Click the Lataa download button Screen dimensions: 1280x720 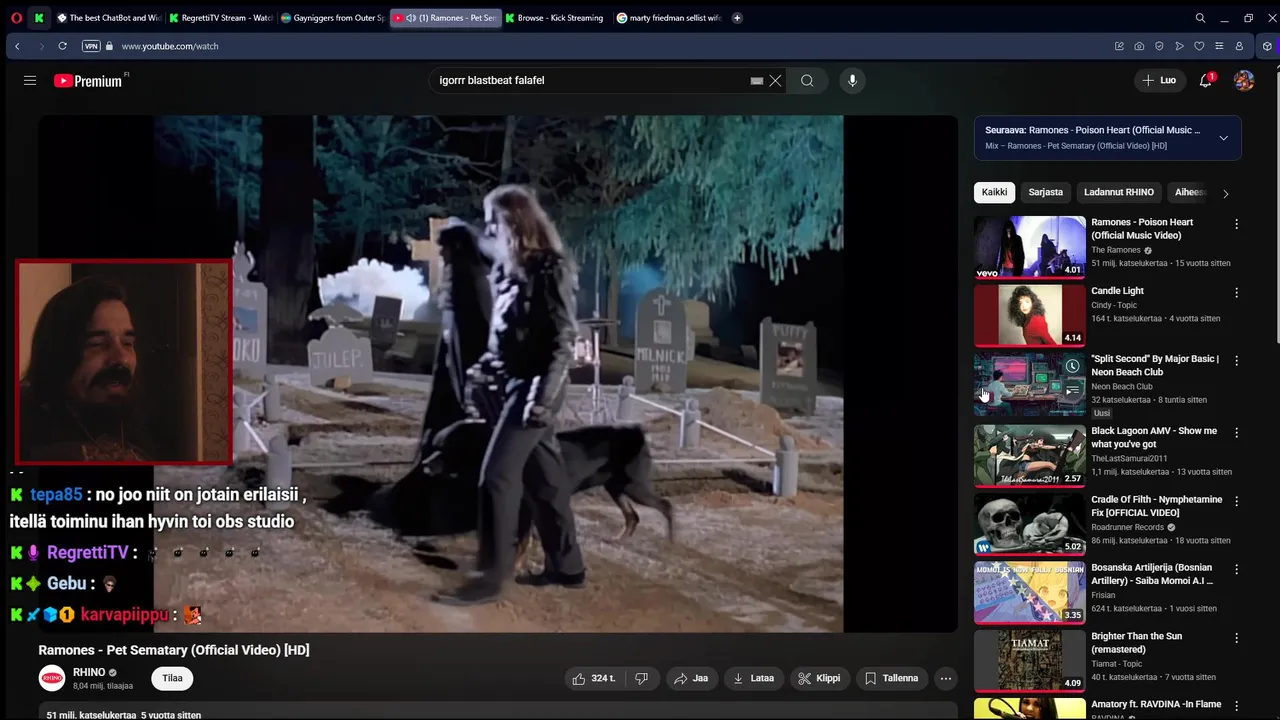[x=754, y=678]
